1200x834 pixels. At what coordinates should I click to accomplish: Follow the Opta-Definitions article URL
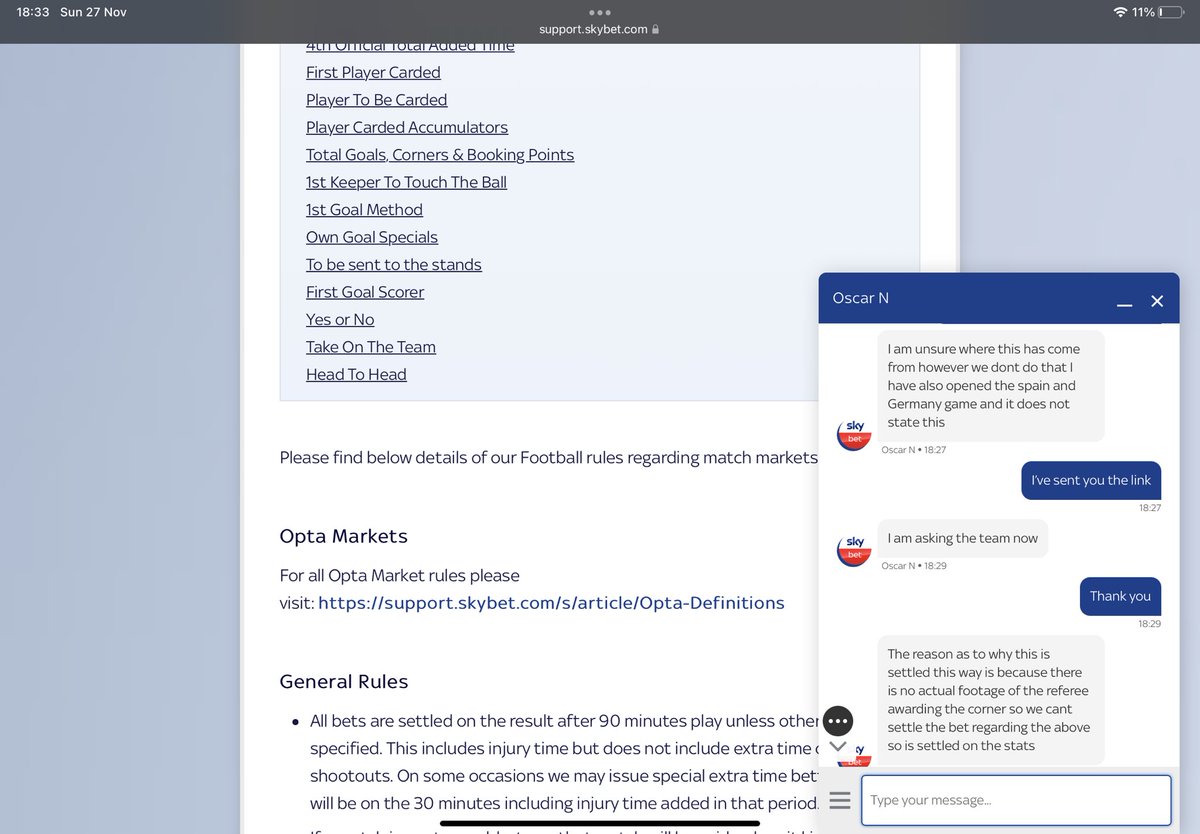pyautogui.click(x=551, y=603)
